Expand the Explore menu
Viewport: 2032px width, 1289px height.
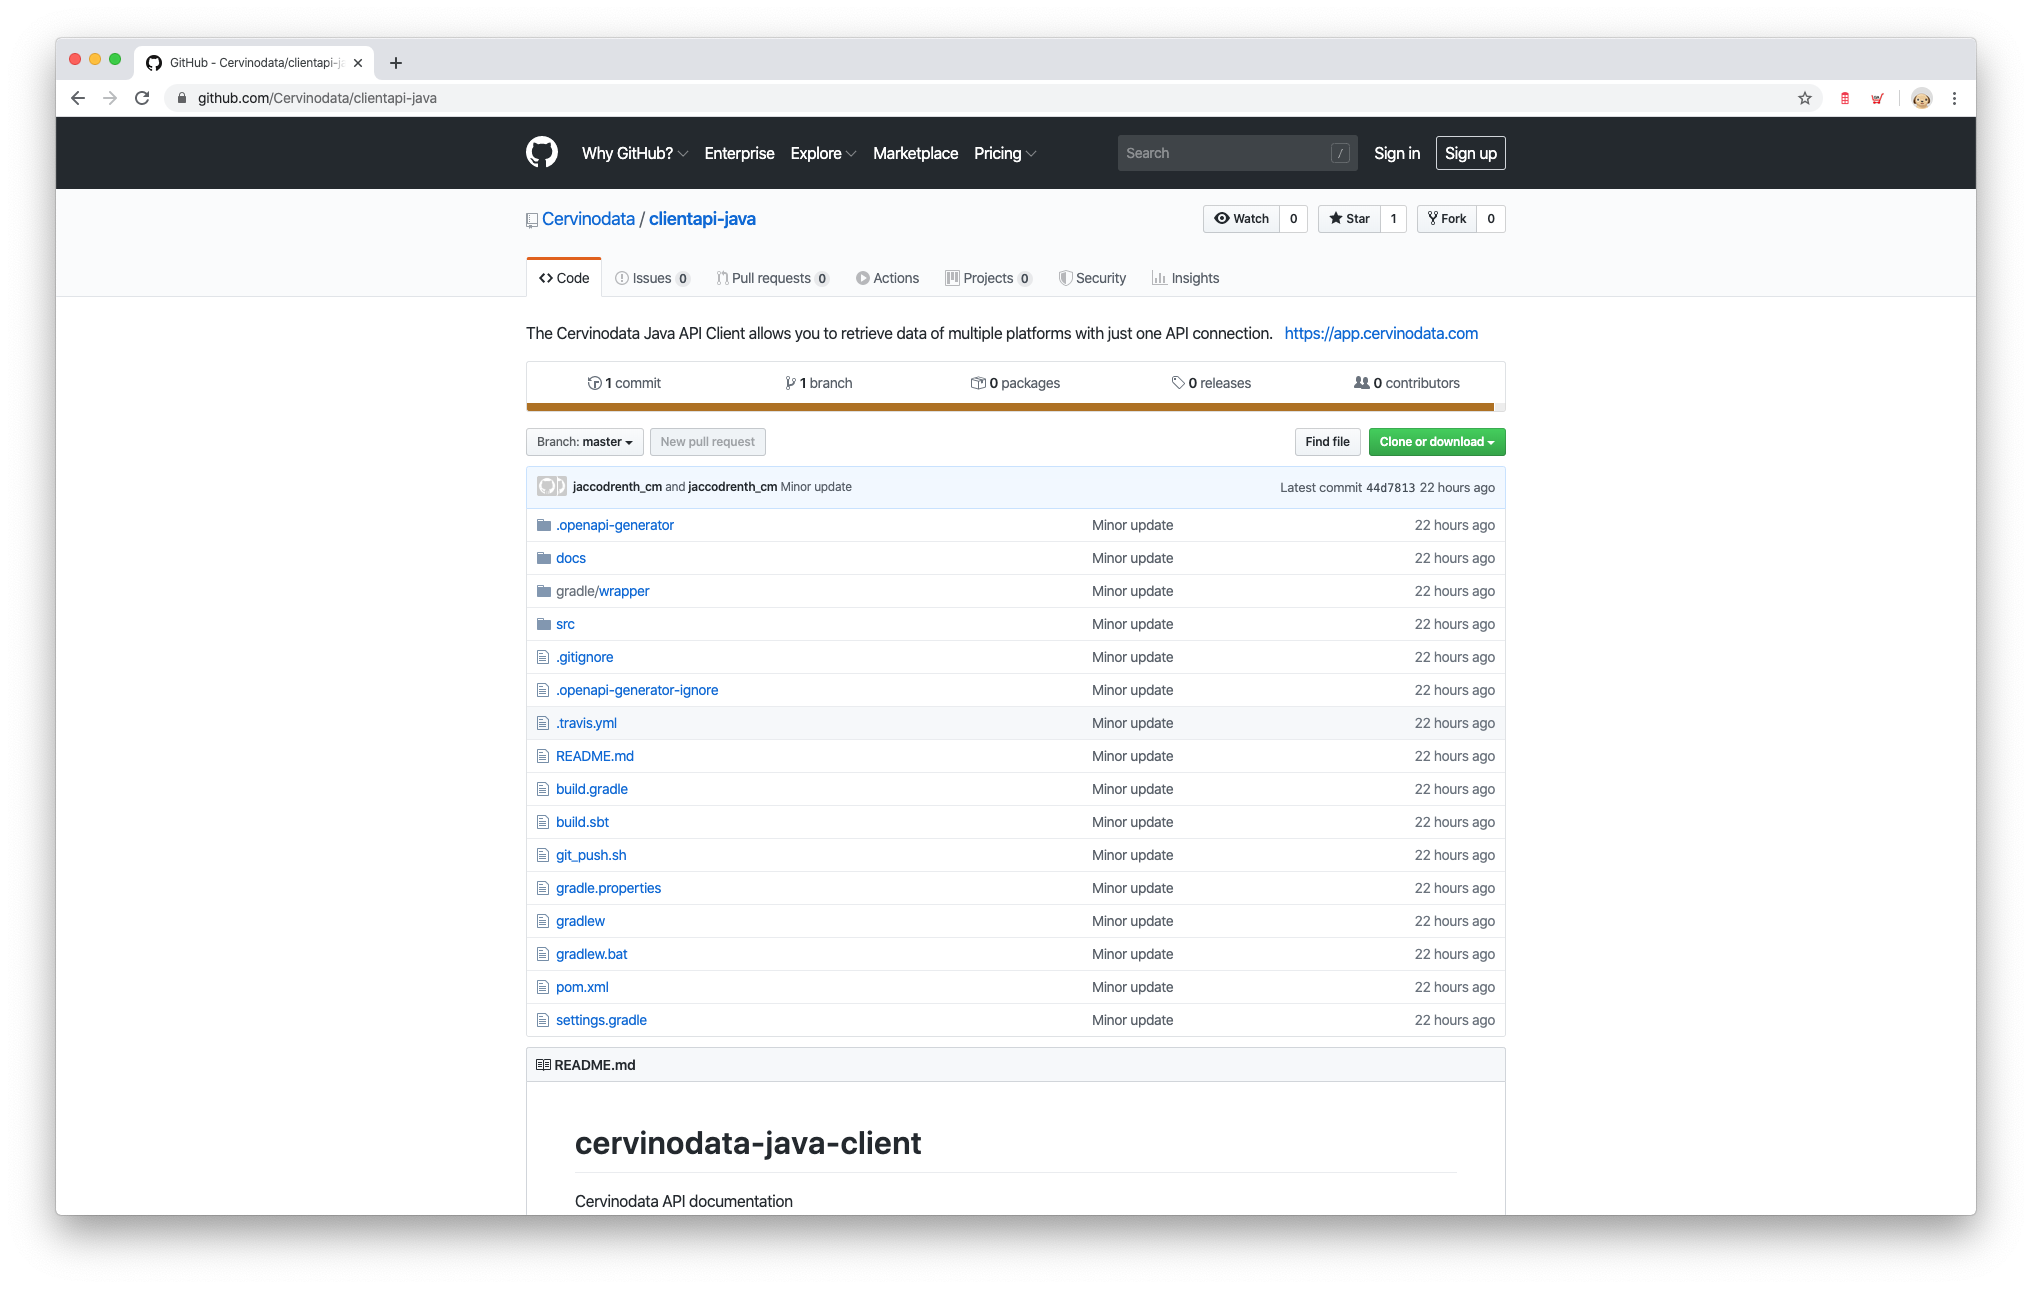coord(823,153)
